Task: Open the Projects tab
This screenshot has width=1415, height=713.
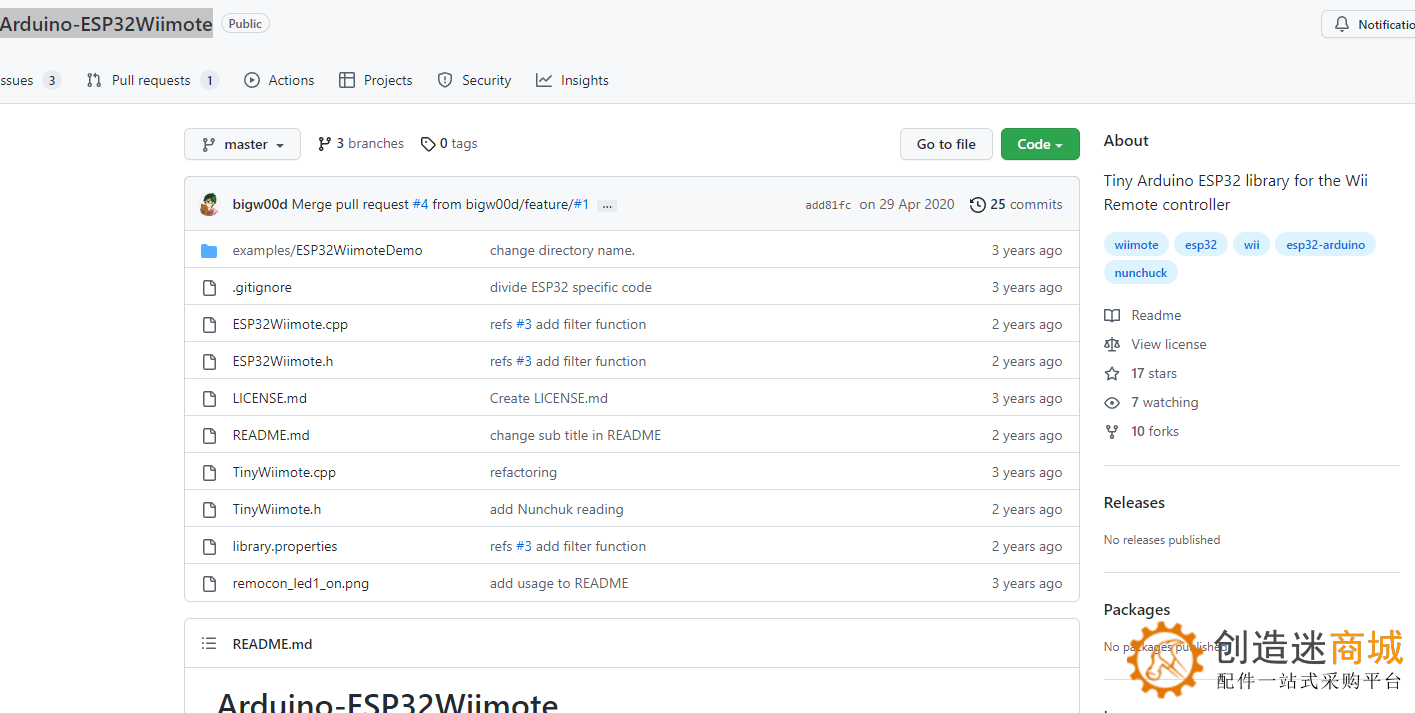Action: click(x=376, y=80)
